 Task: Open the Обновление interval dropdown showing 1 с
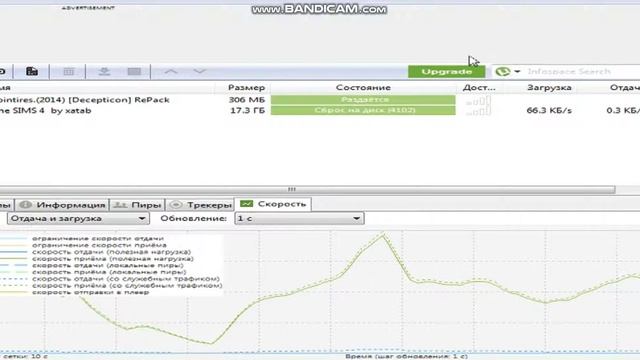pyautogui.click(x=299, y=218)
